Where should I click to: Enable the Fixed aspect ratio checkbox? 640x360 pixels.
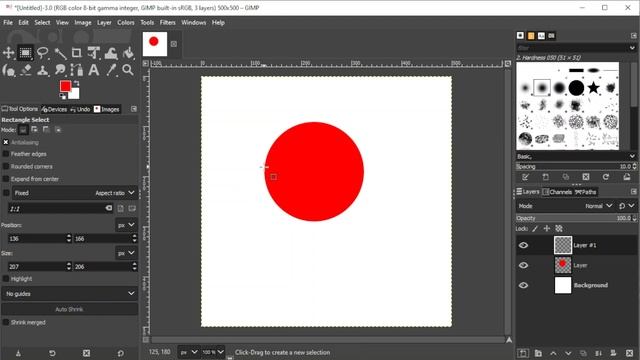point(6,193)
